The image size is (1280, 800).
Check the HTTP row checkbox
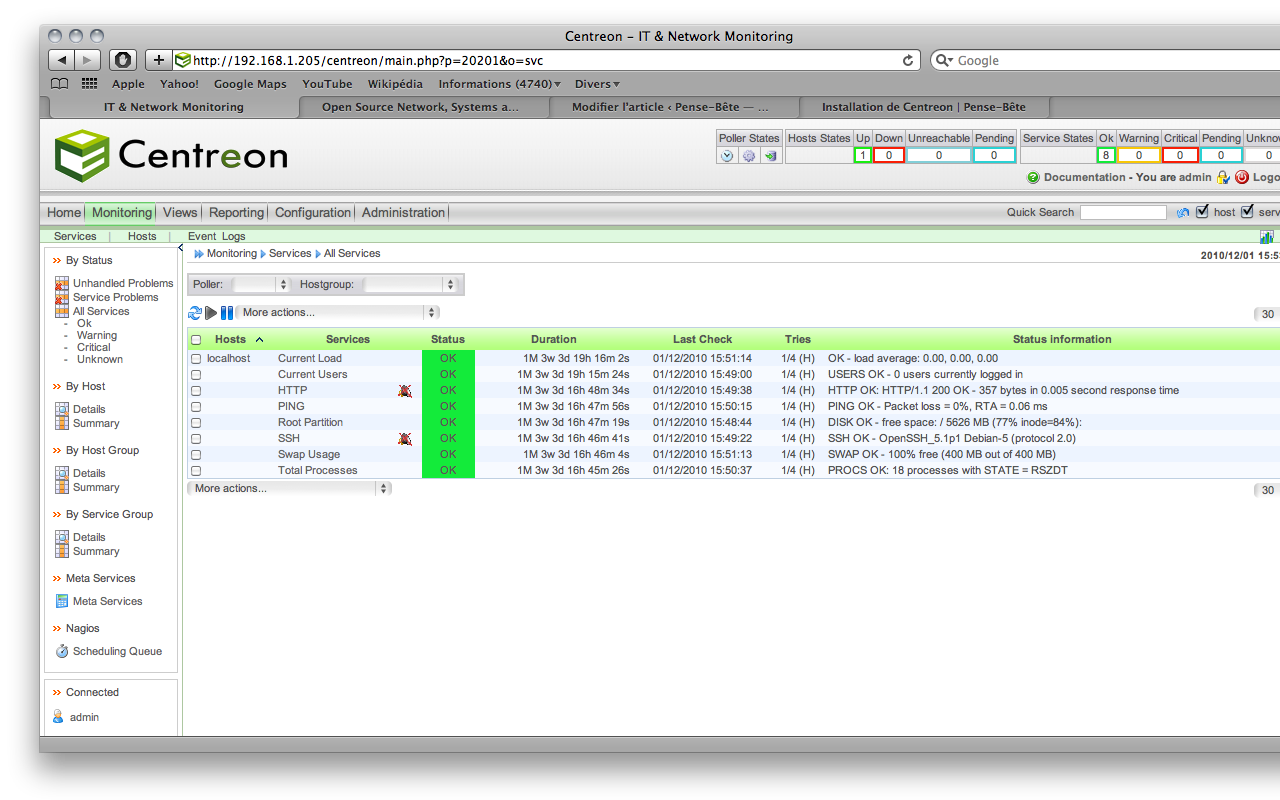(196, 391)
